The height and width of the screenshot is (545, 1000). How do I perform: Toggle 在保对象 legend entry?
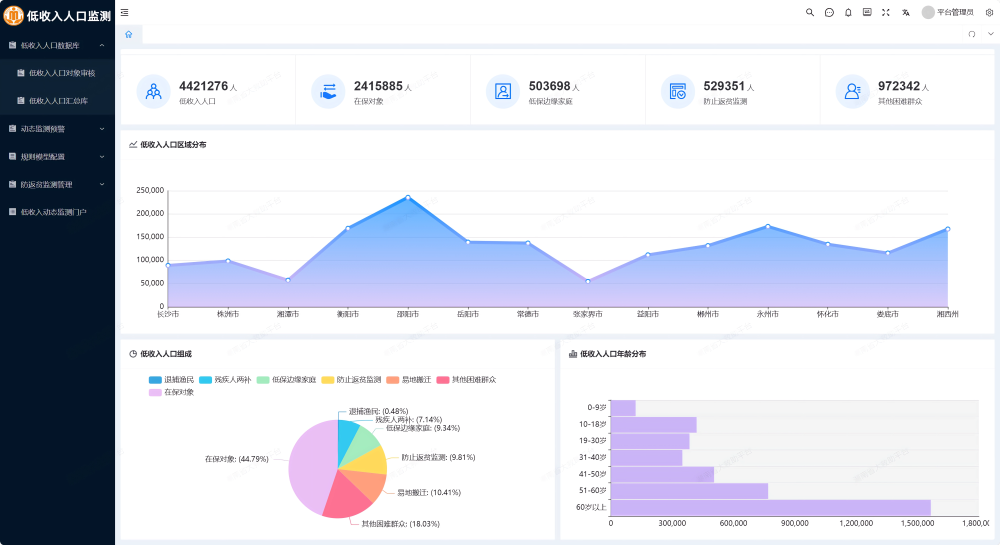pyautogui.click(x=172, y=393)
